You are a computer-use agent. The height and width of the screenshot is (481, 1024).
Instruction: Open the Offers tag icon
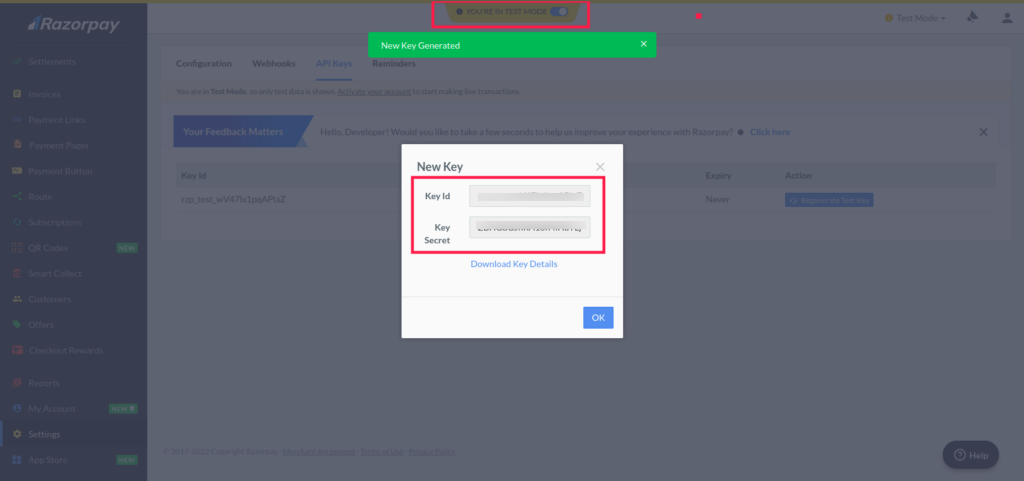(17, 325)
